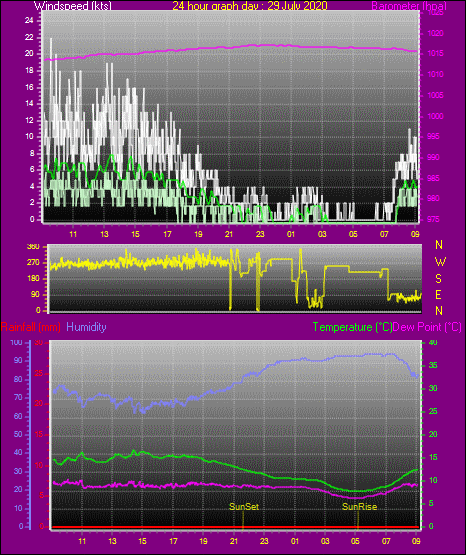
Task: Click the '100' humidity axis value
Action: (x=17, y=342)
